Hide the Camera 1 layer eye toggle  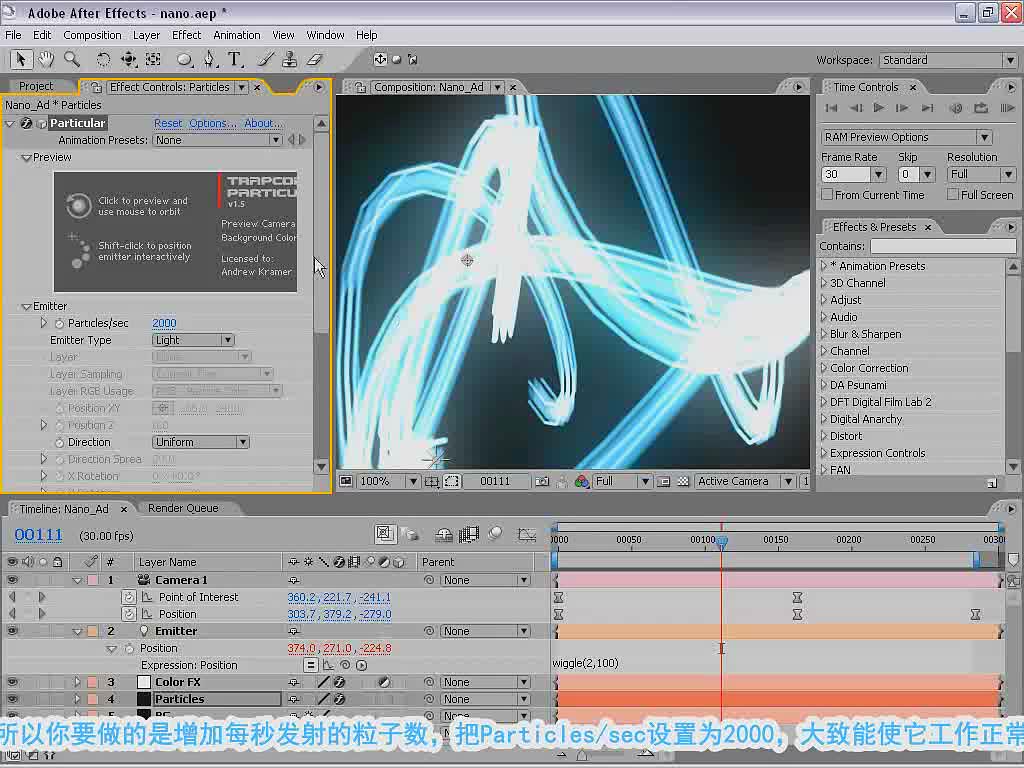click(12, 580)
